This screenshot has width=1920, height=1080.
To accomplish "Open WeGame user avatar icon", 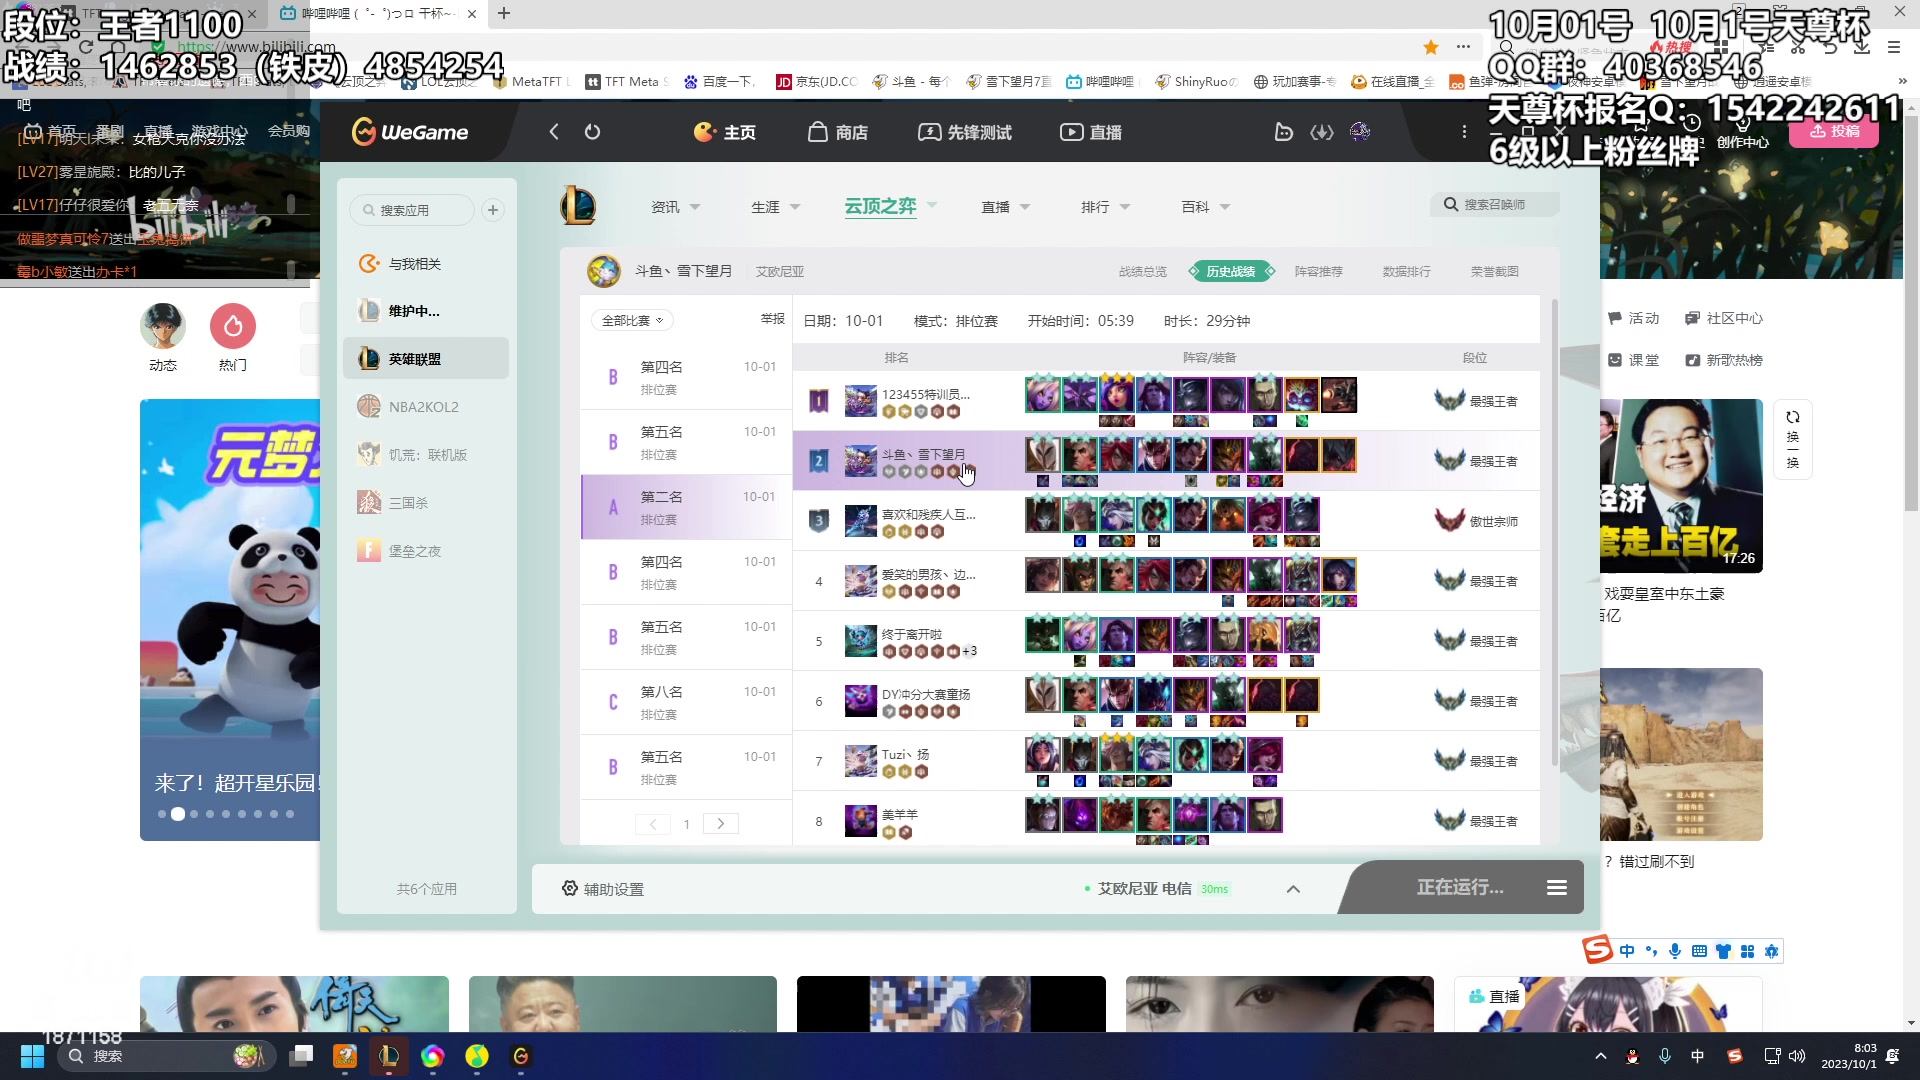I will (1360, 132).
